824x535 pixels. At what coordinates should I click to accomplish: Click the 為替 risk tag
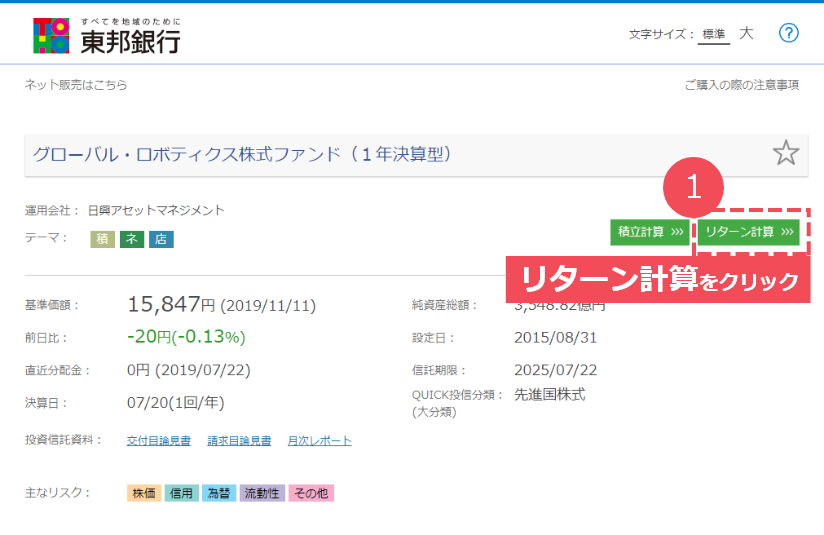pyautogui.click(x=219, y=493)
